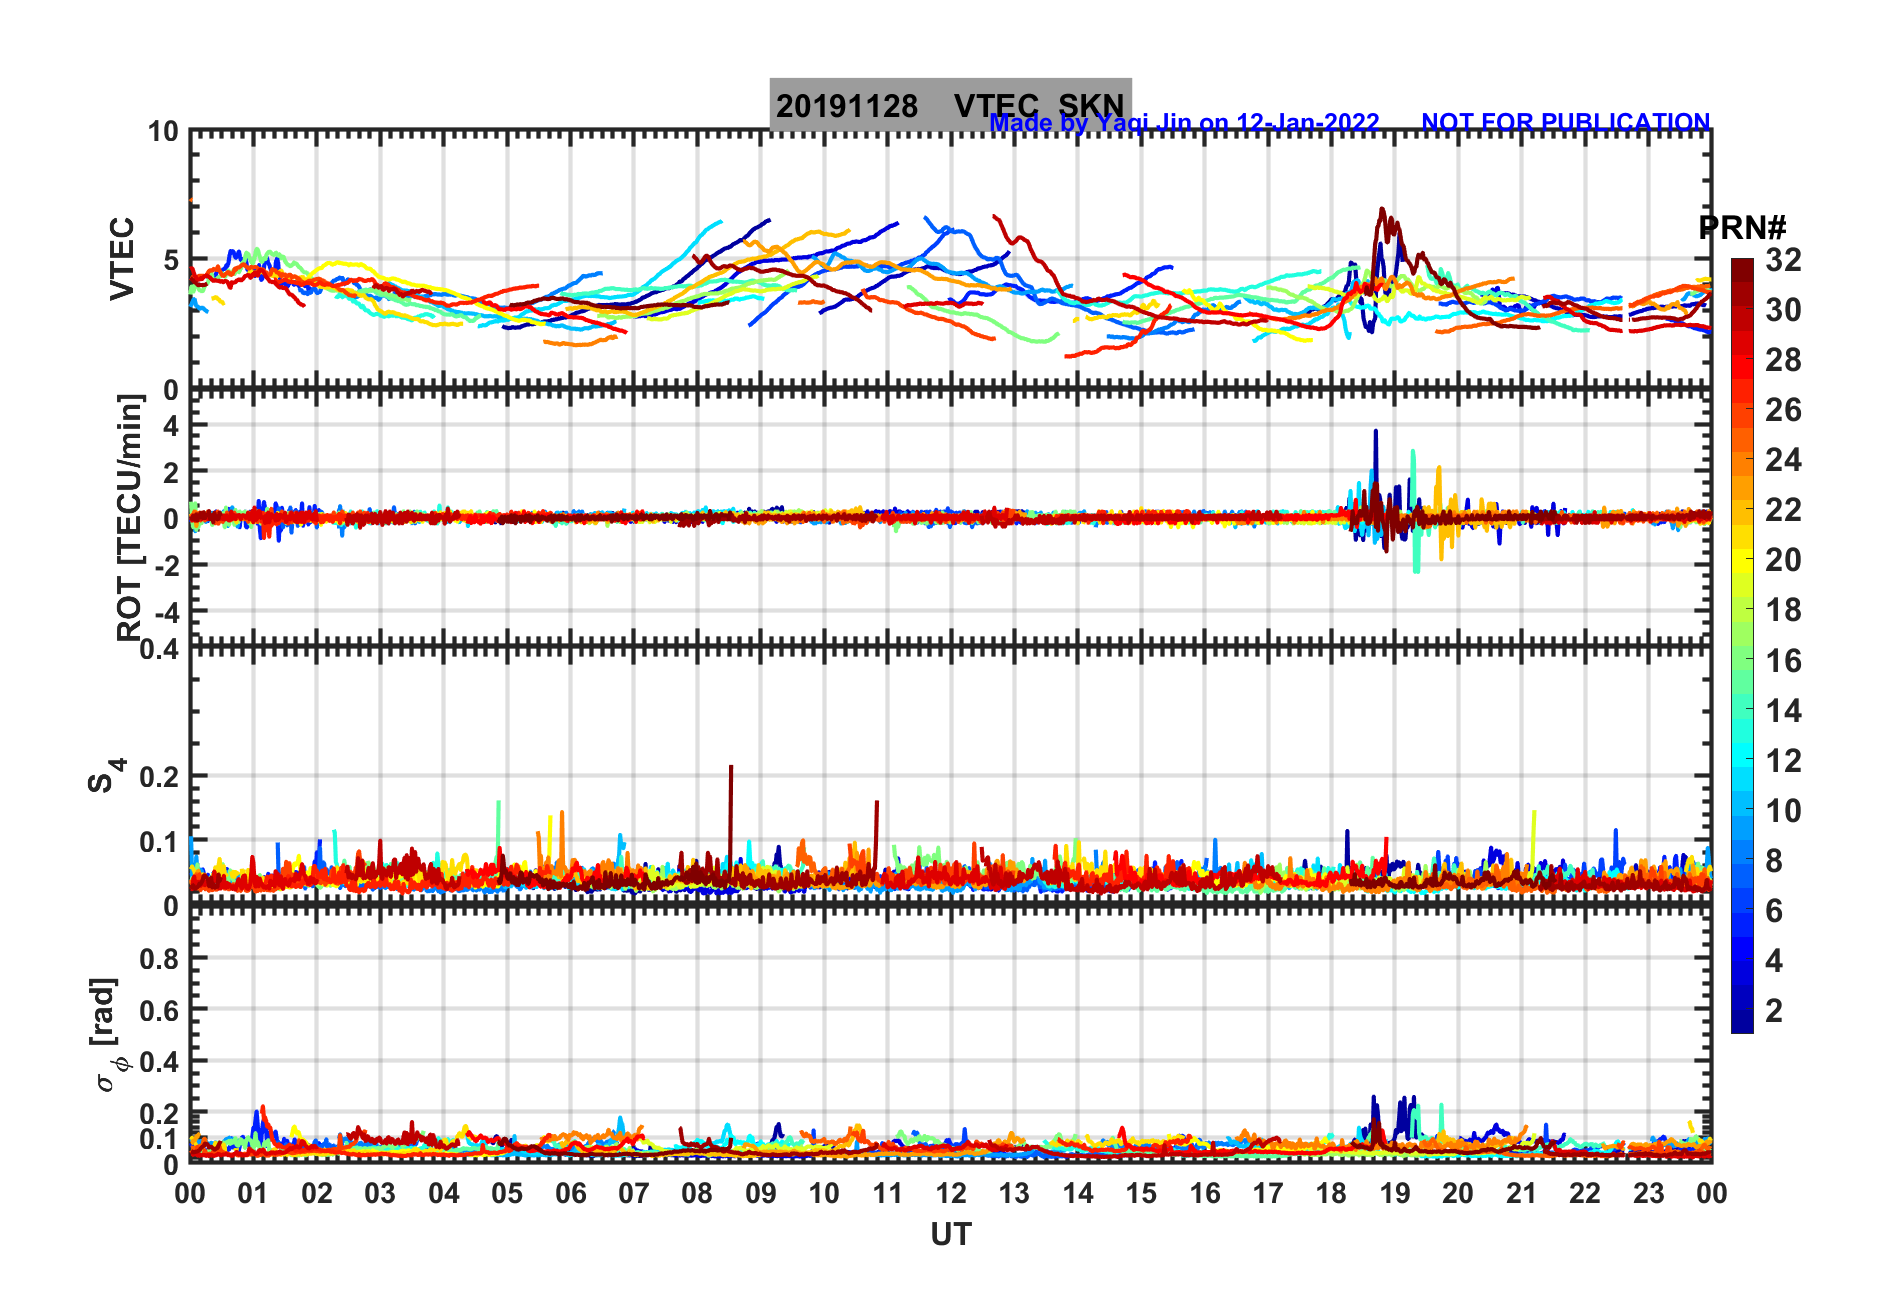Click colorbar tick label '28'
Screen dimensions: 1902x1292
(1783, 360)
